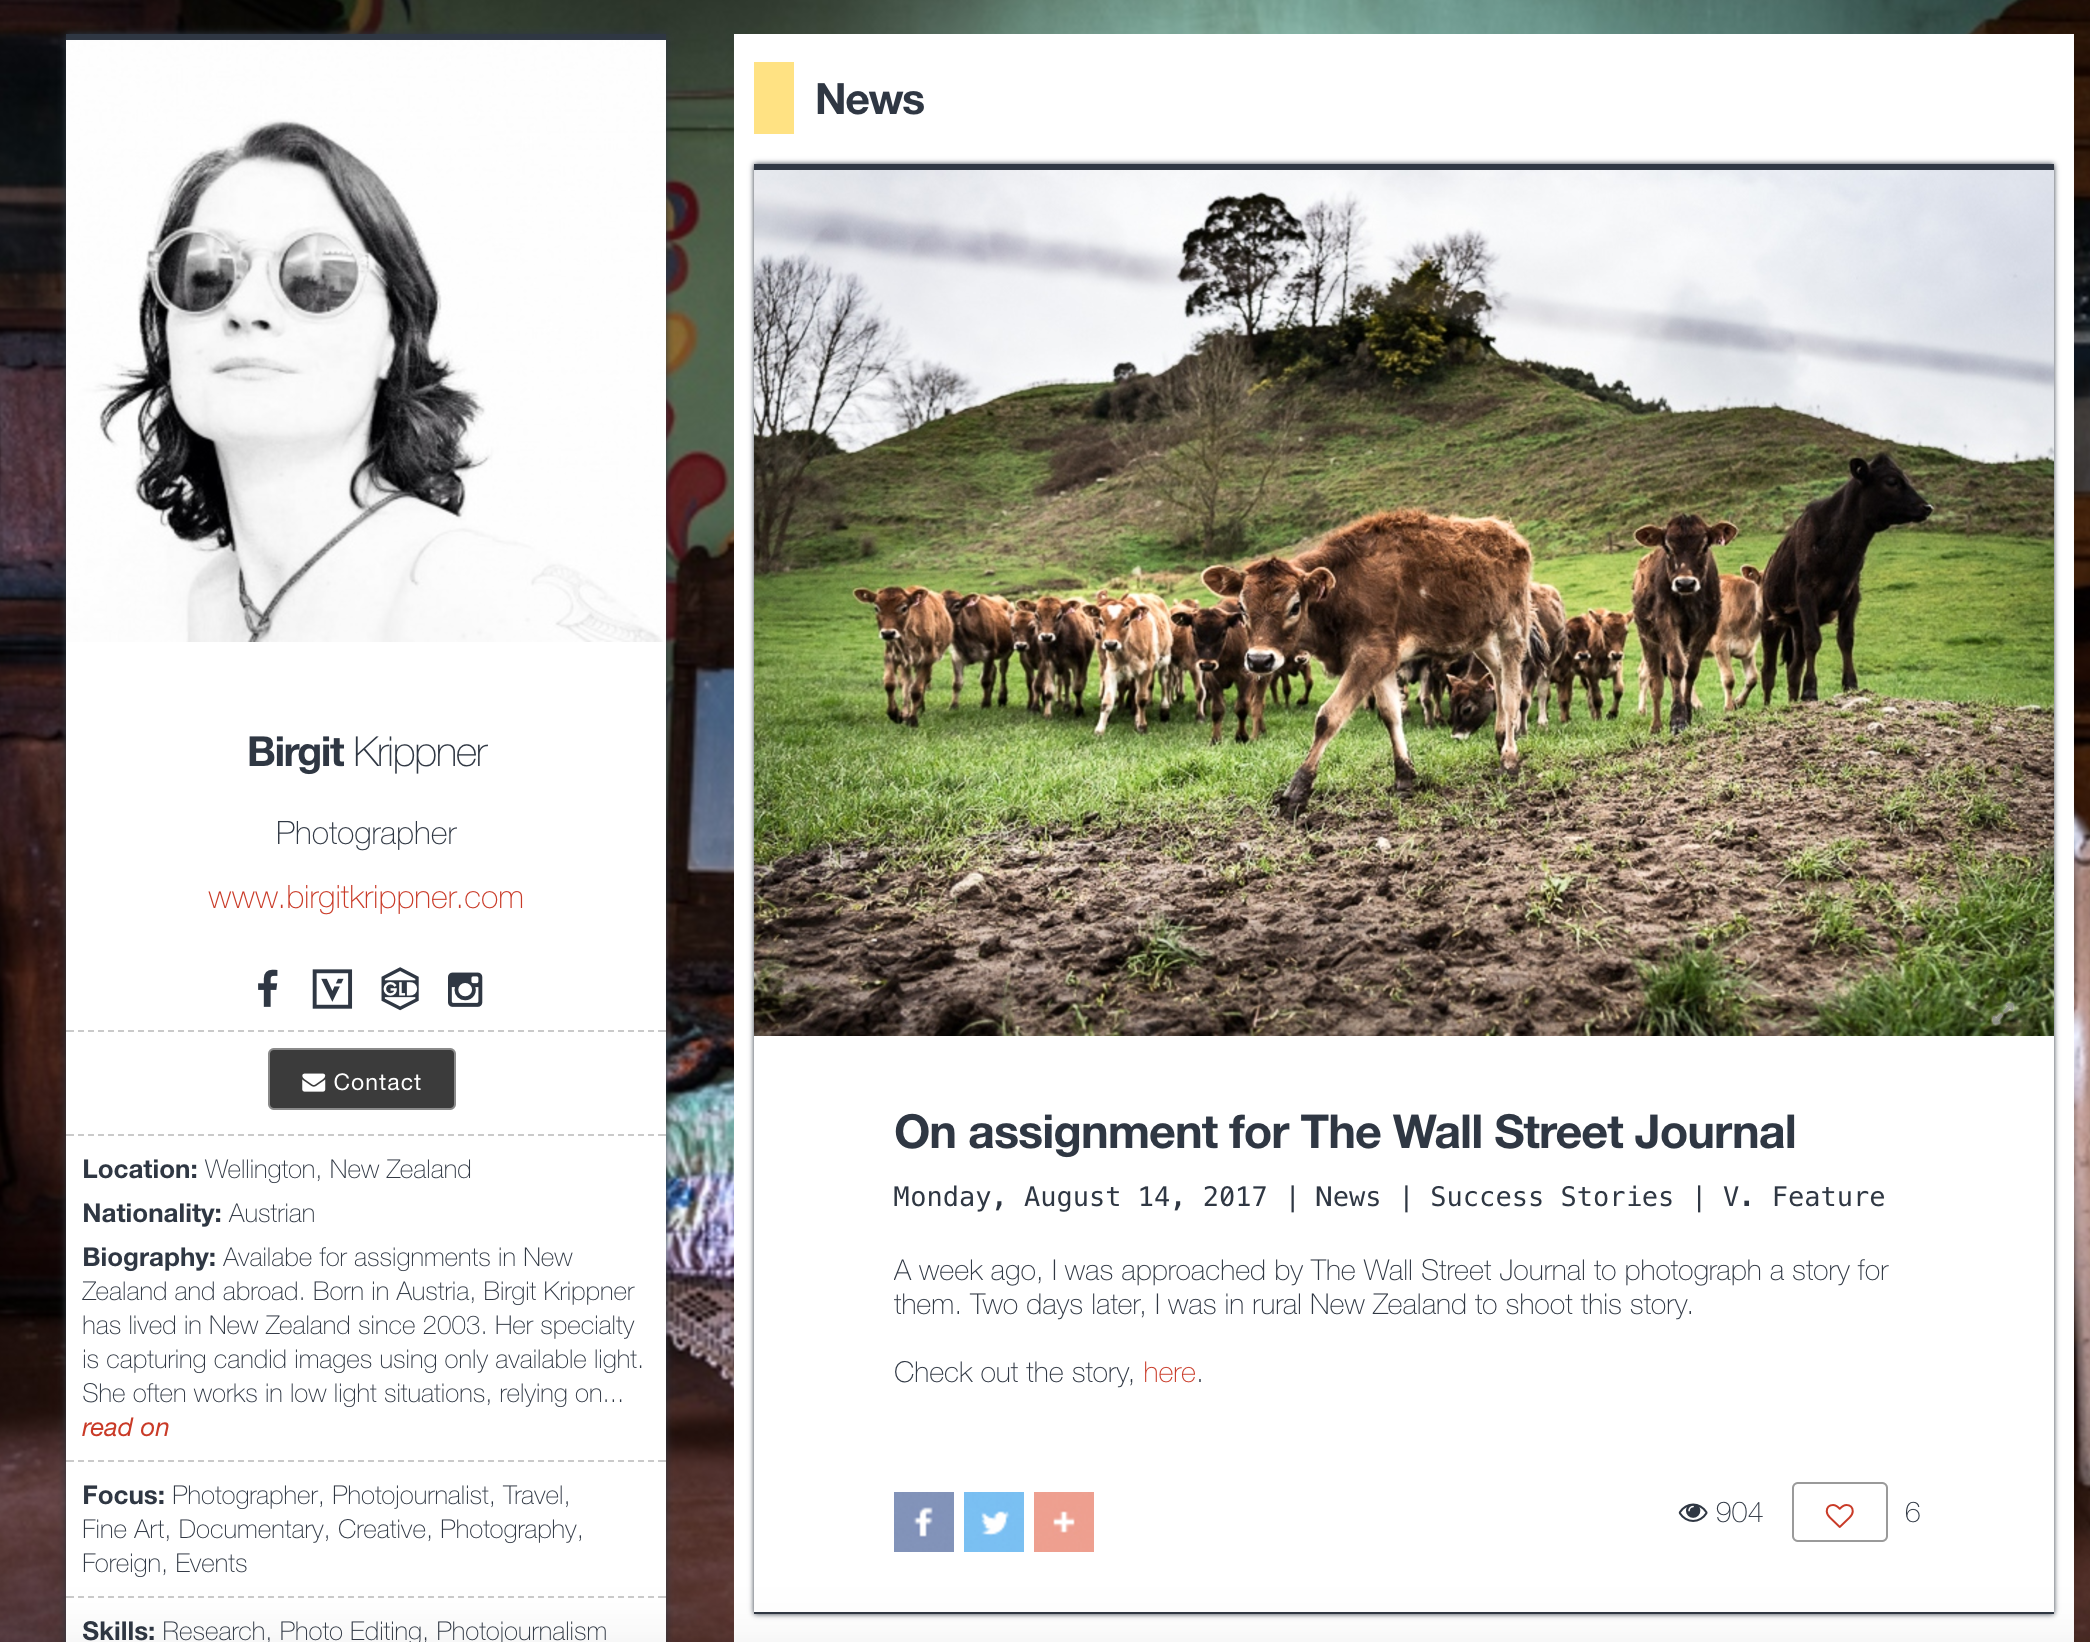Open Birgit's Facebook profile icon
This screenshot has width=2090, height=1642.
267,988
